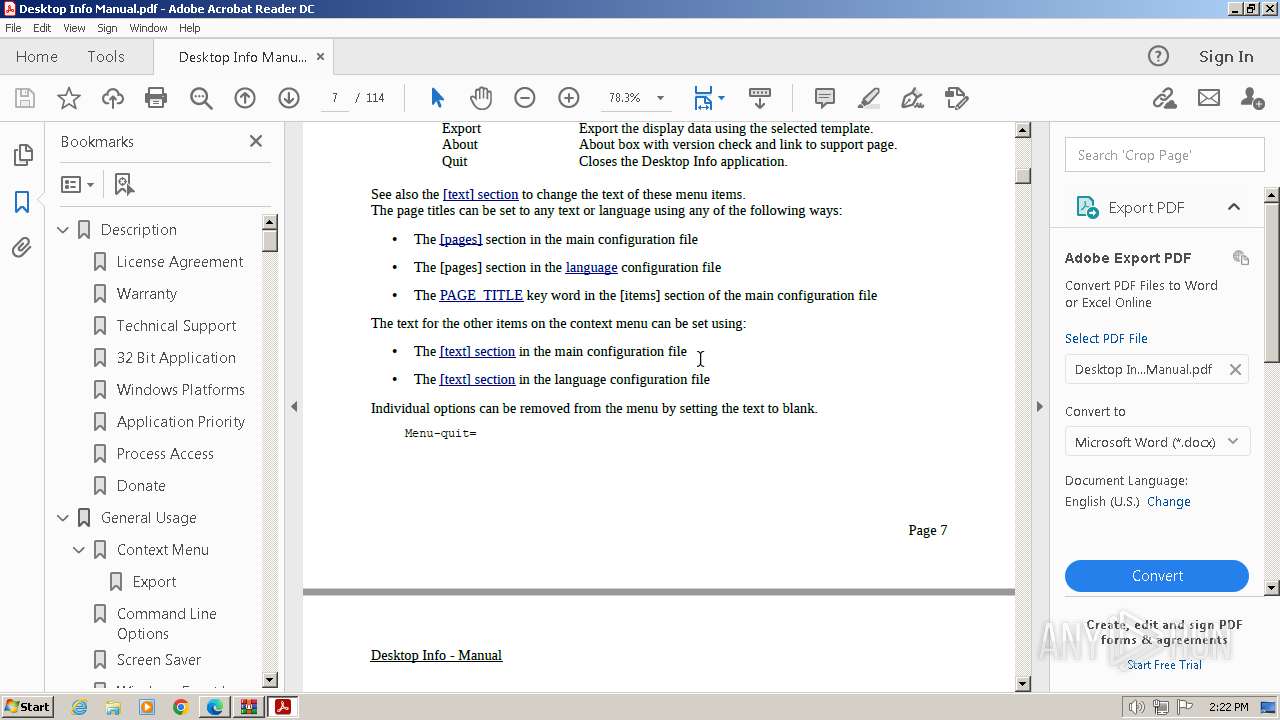Open the Help question mark icon
Image resolution: width=1280 pixels, height=720 pixels.
[x=1158, y=56]
